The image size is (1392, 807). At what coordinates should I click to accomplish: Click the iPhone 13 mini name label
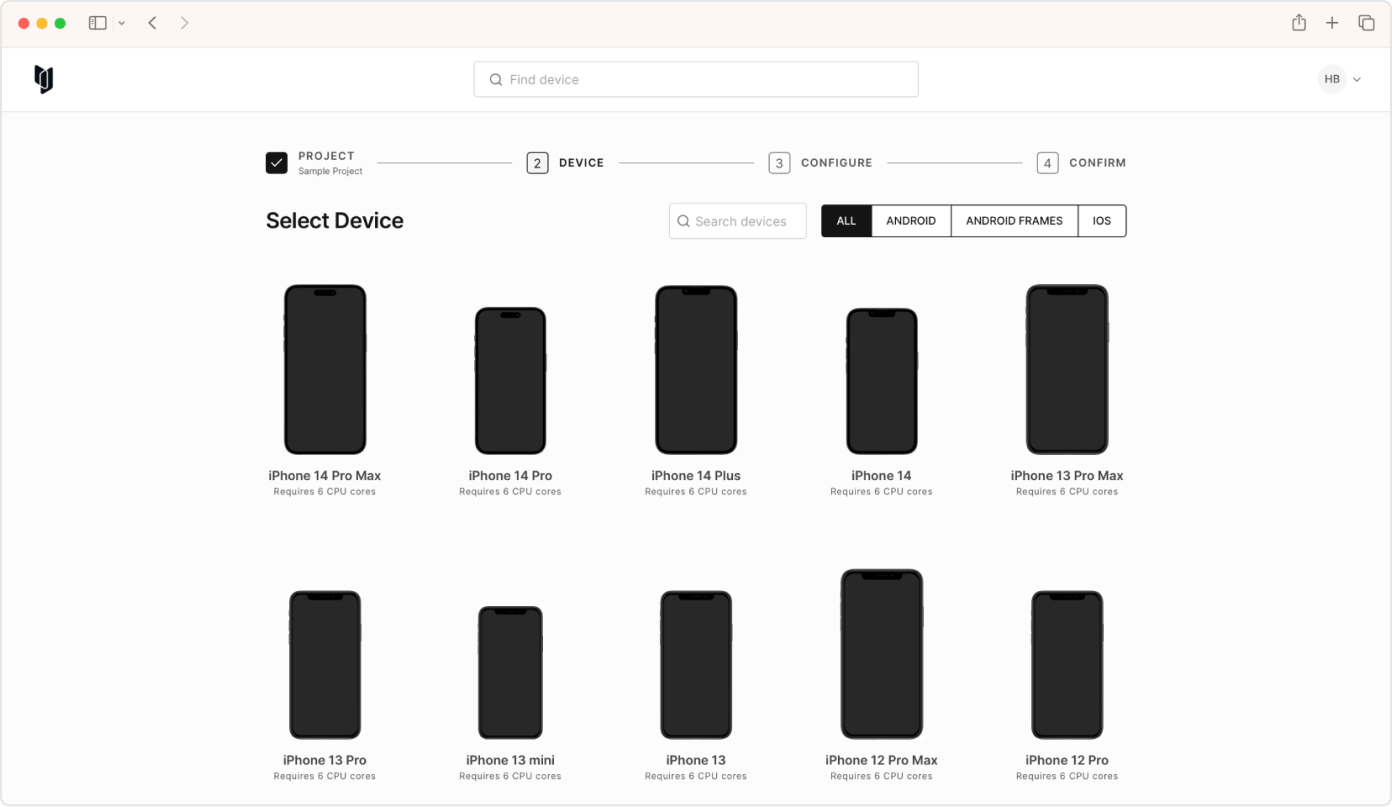point(510,760)
